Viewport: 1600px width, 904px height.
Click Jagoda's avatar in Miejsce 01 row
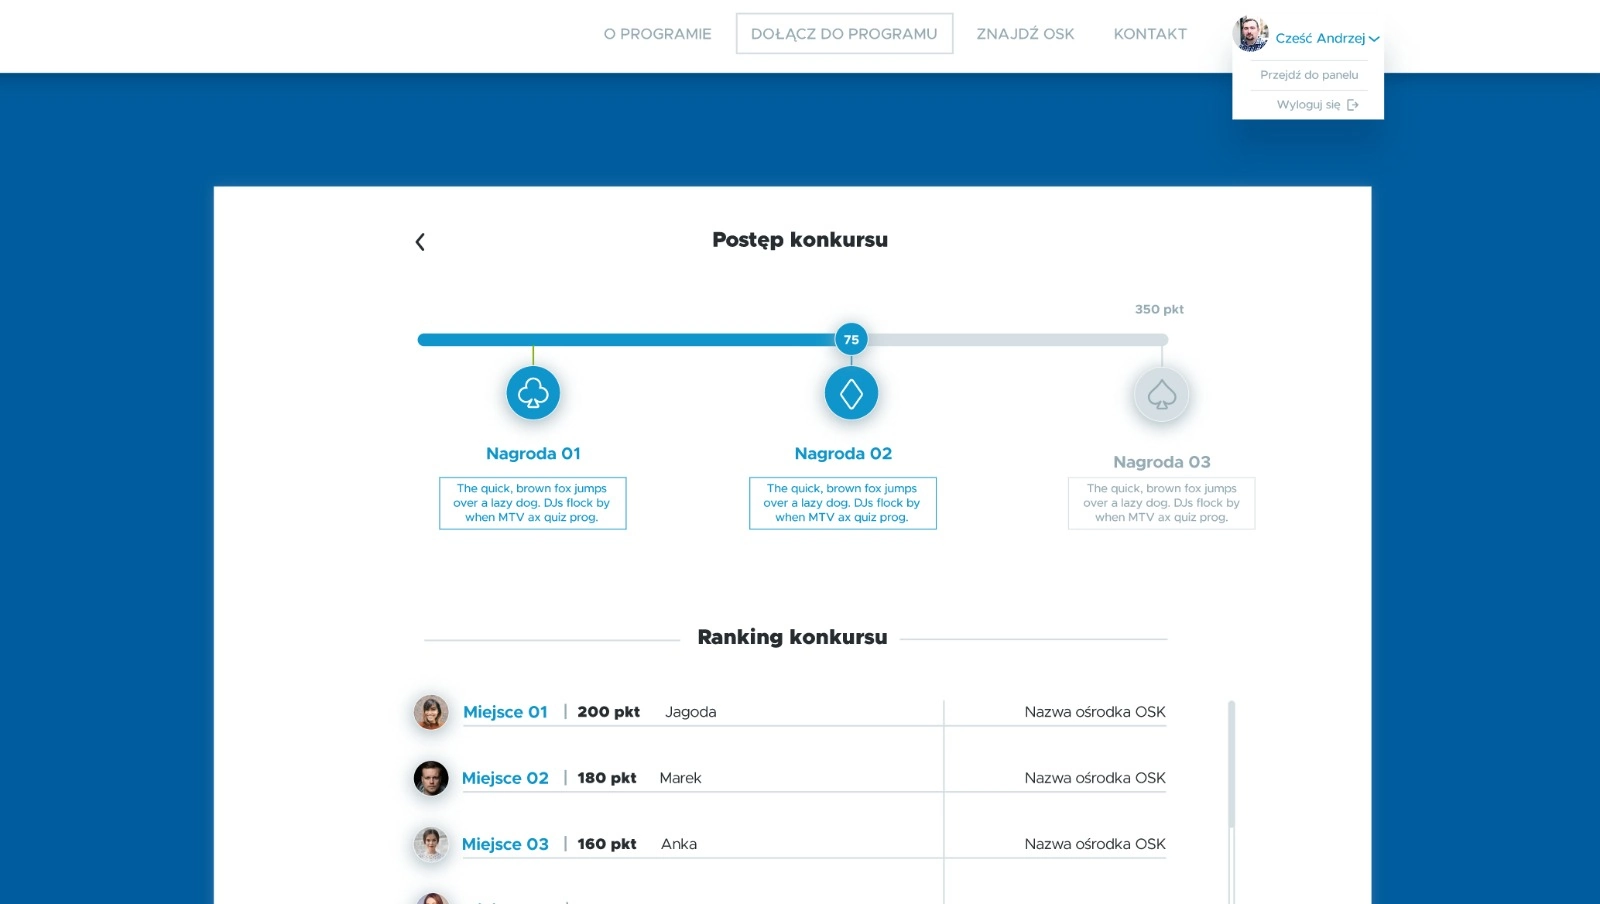click(431, 712)
